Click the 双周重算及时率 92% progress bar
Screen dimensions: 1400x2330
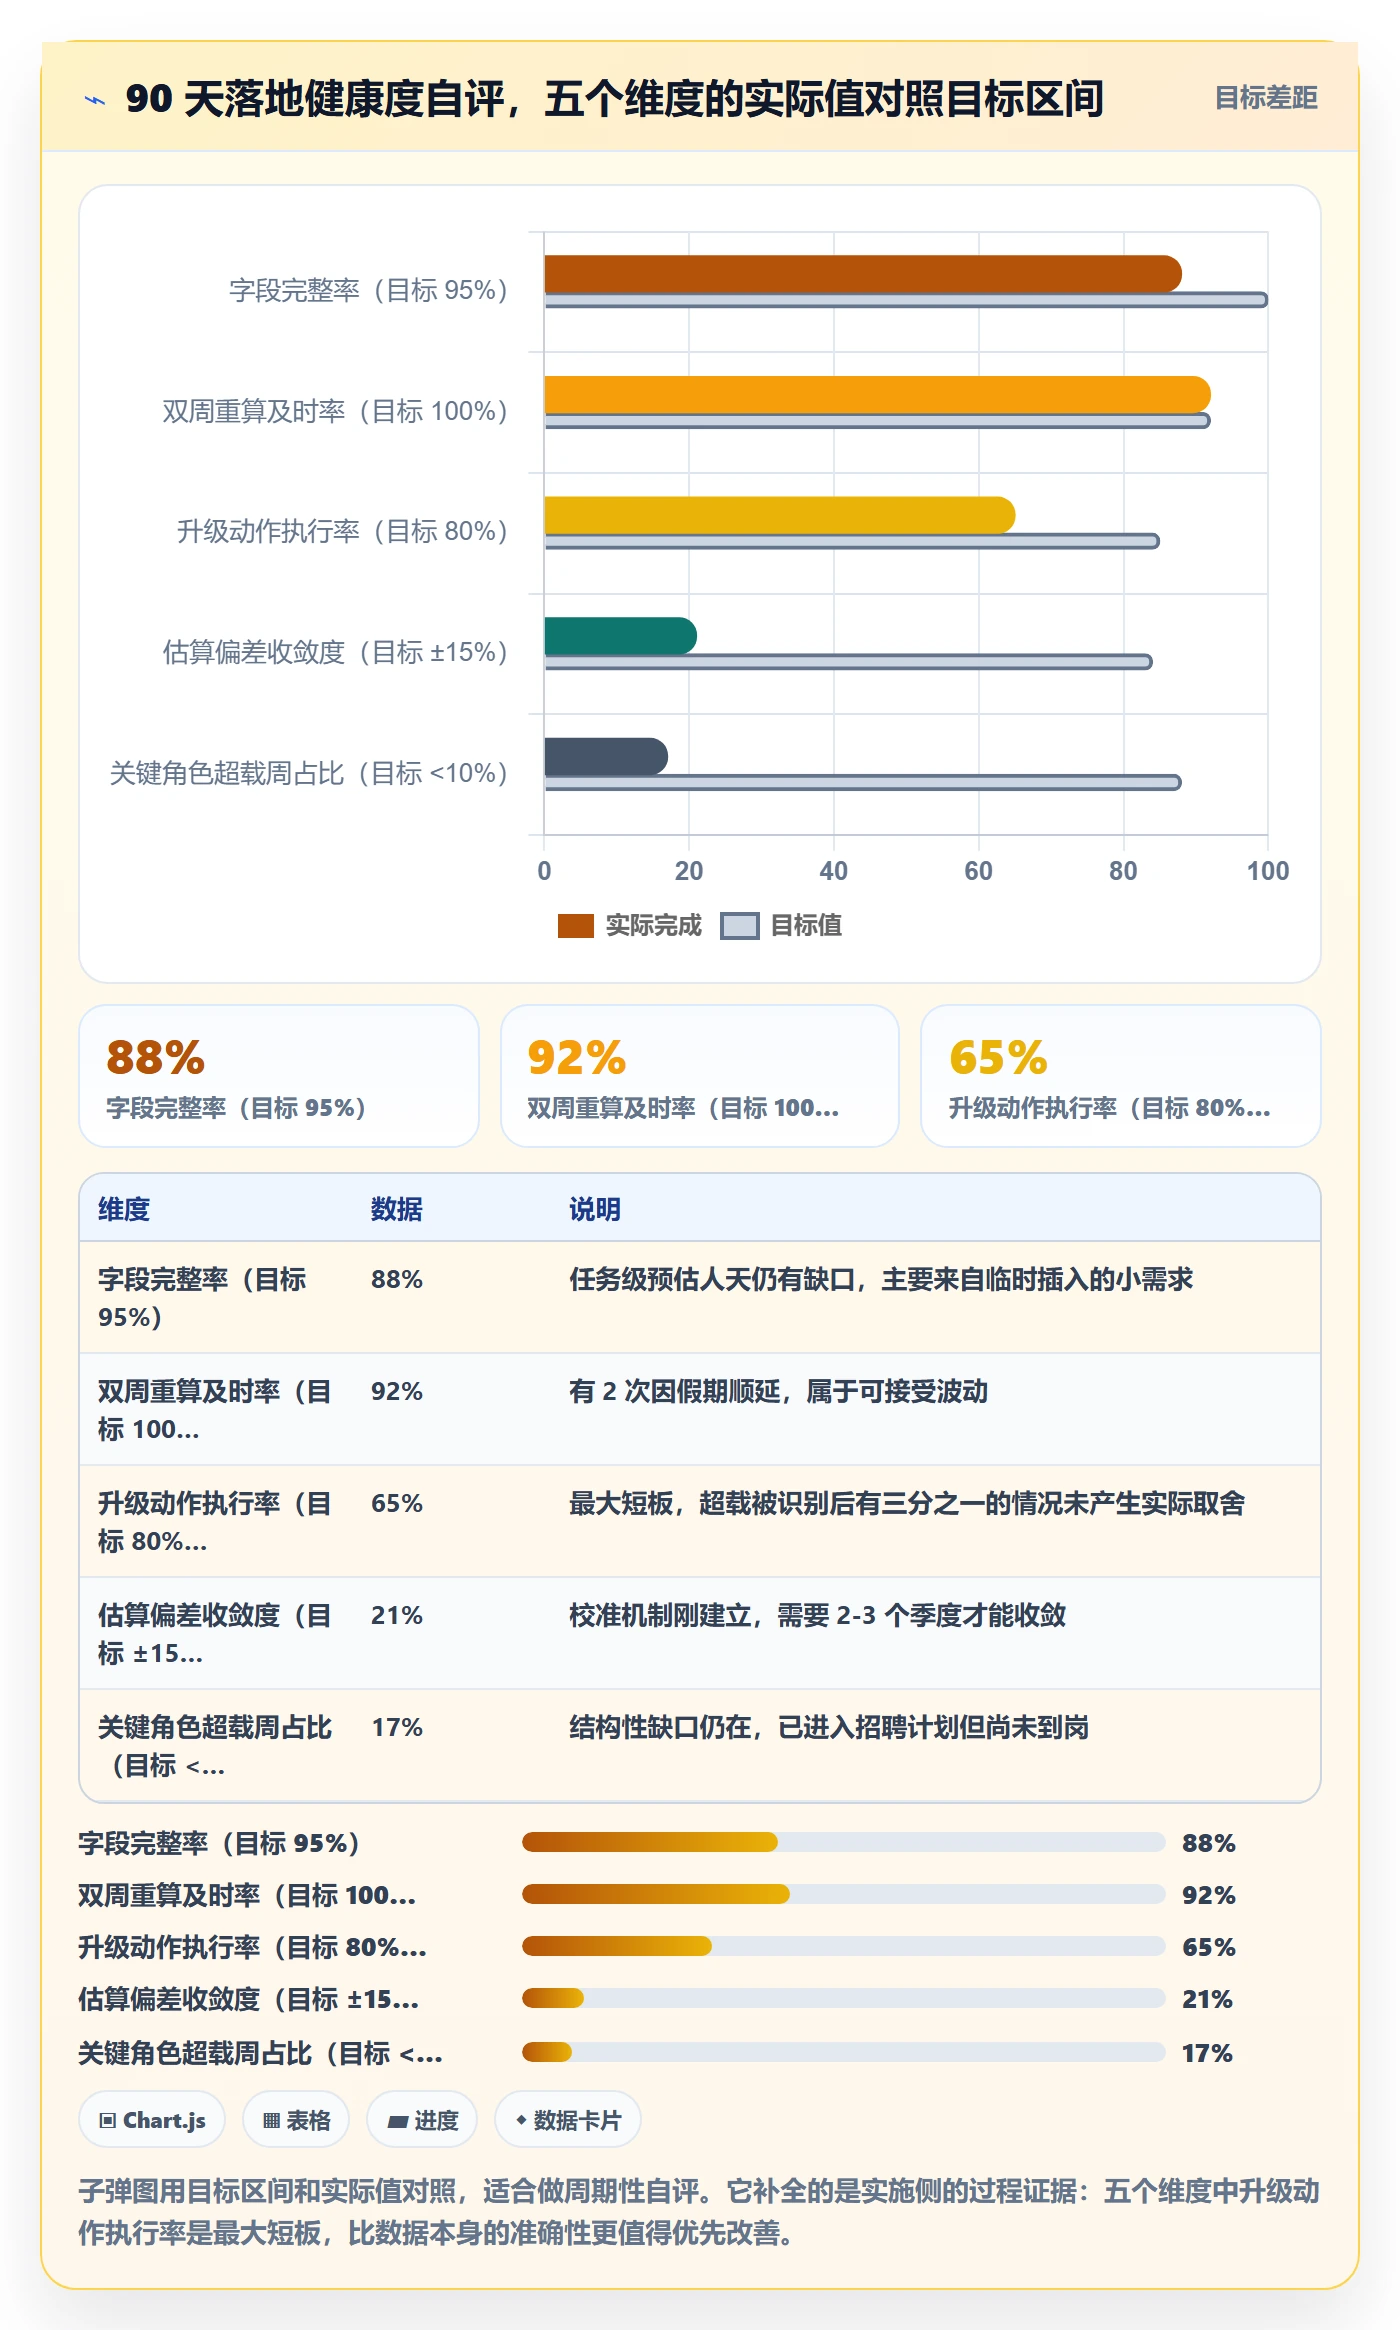pyautogui.click(x=844, y=1894)
